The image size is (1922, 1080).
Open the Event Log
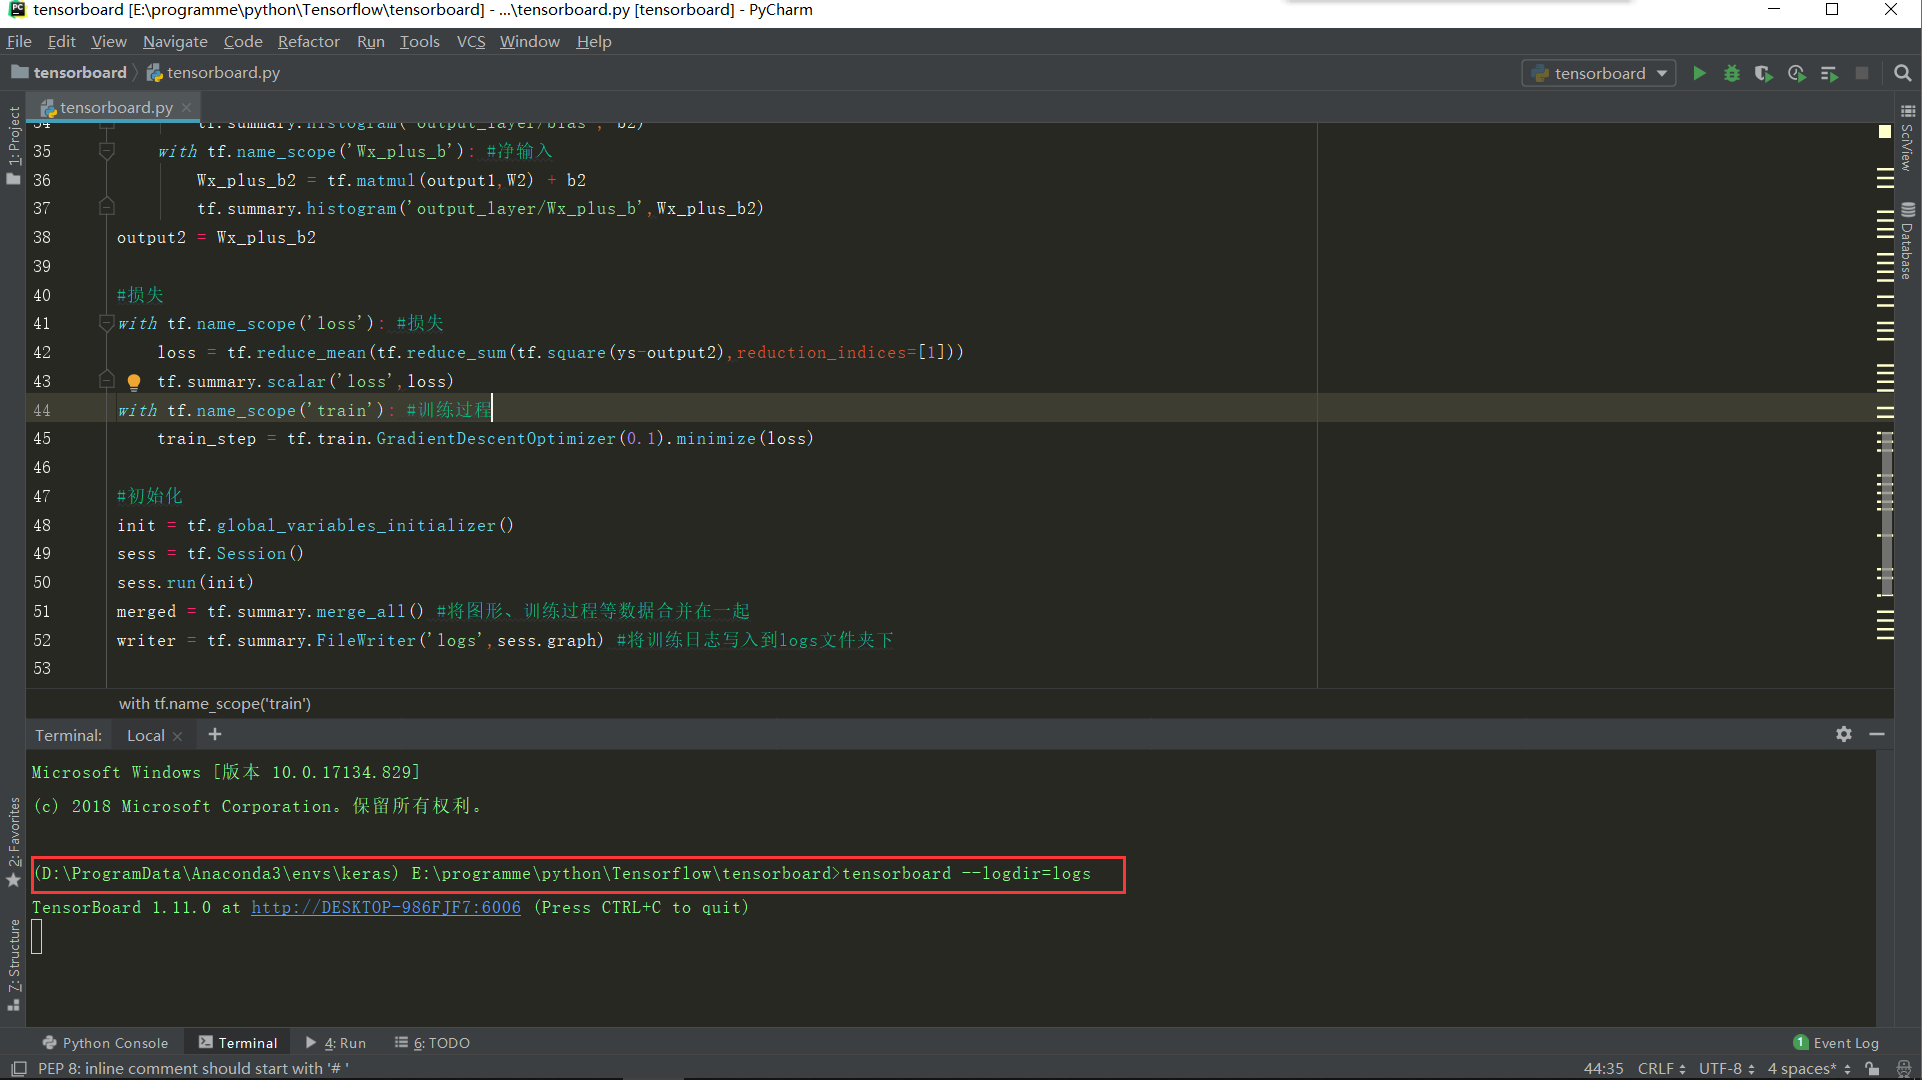point(1845,1042)
